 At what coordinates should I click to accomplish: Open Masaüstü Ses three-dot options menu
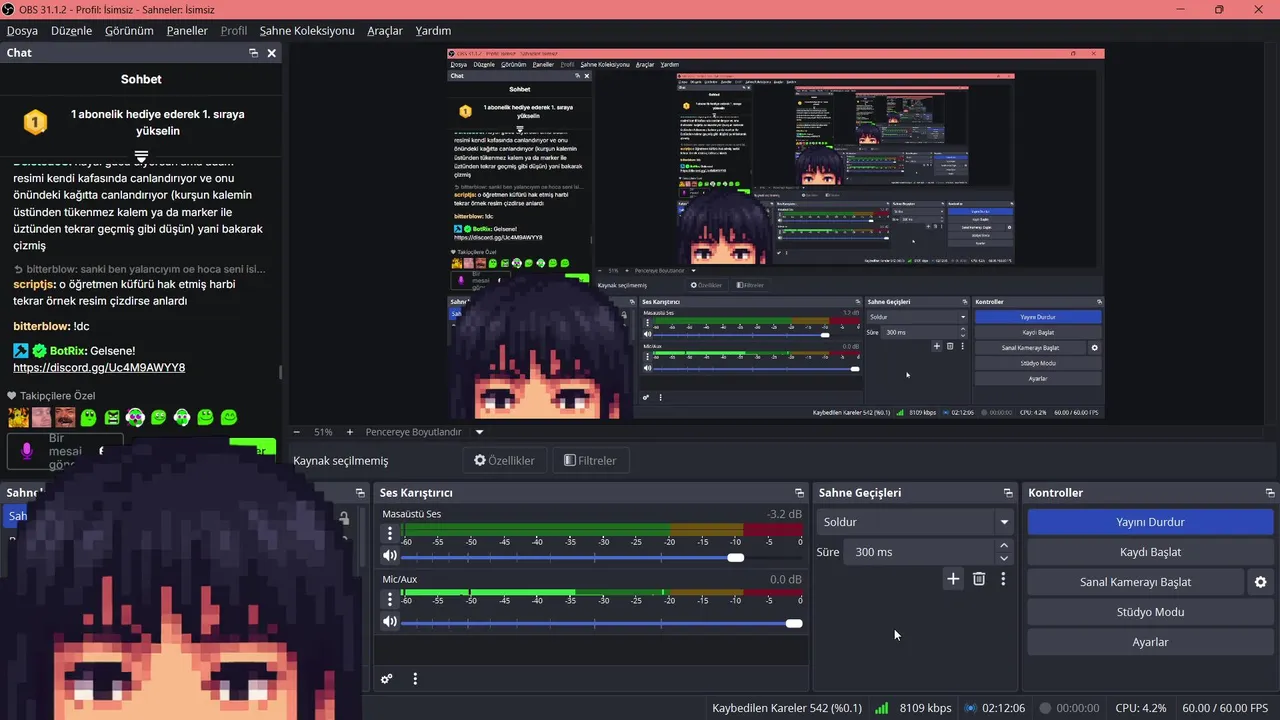[x=390, y=534]
